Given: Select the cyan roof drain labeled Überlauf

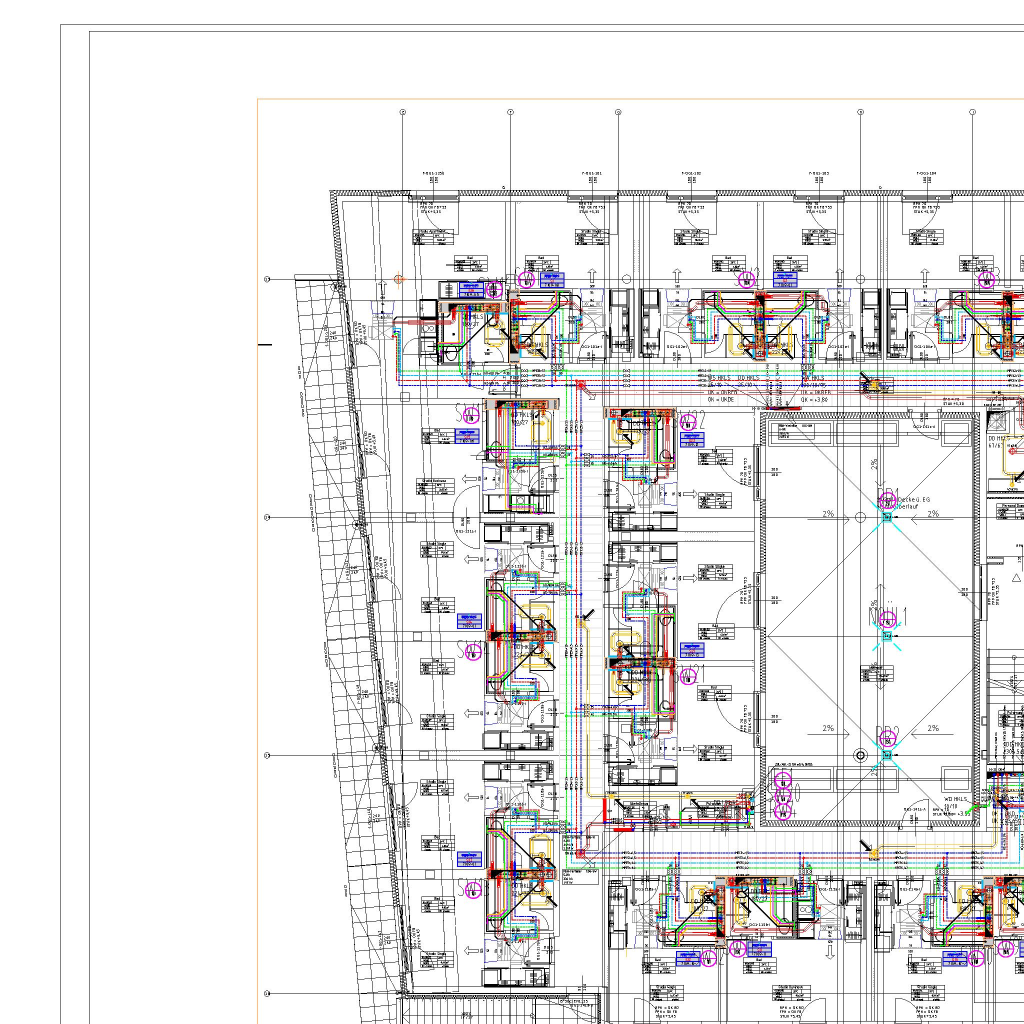Looking at the screenshot, I should coord(886,517).
